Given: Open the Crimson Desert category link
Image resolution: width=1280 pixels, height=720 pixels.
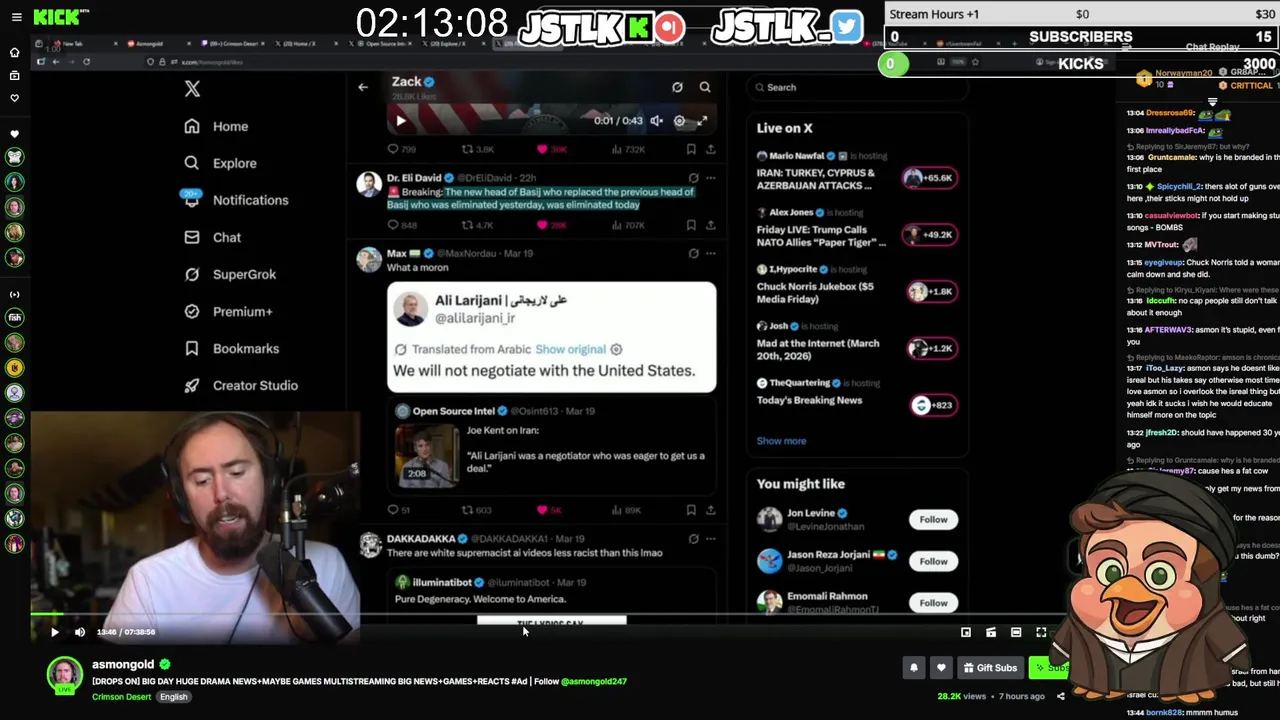Looking at the screenshot, I should point(121,697).
